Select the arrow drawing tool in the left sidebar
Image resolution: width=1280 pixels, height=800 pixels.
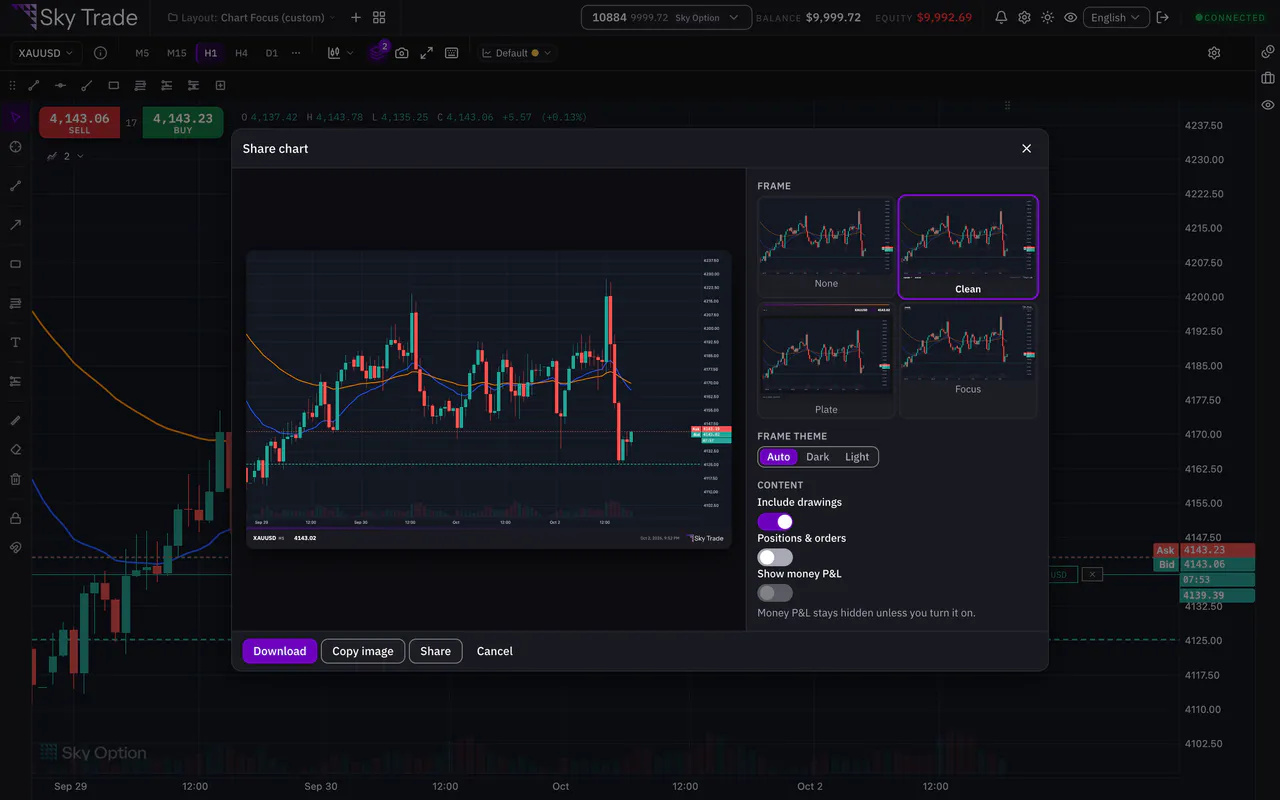click(16, 225)
